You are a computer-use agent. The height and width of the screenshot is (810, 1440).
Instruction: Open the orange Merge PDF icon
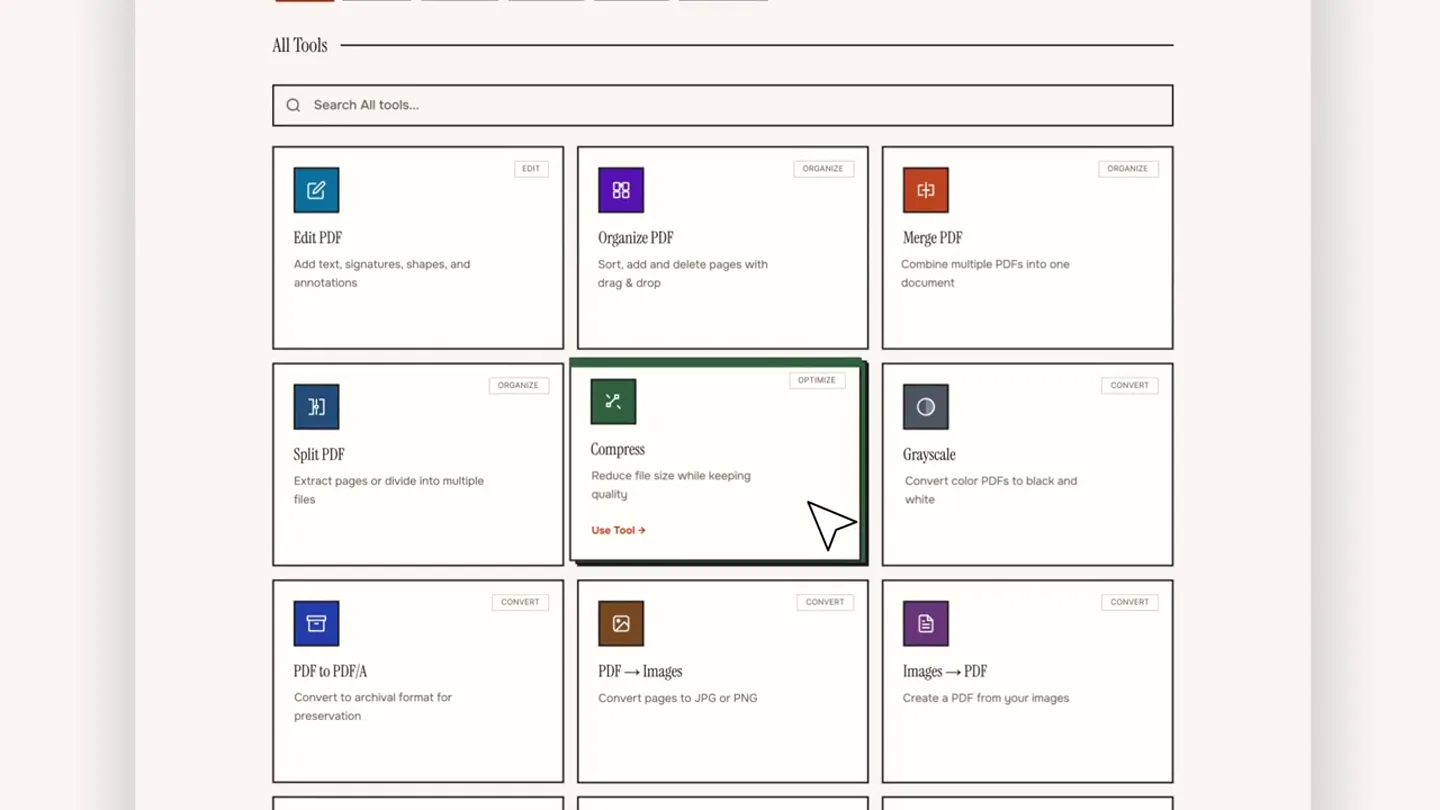926,190
